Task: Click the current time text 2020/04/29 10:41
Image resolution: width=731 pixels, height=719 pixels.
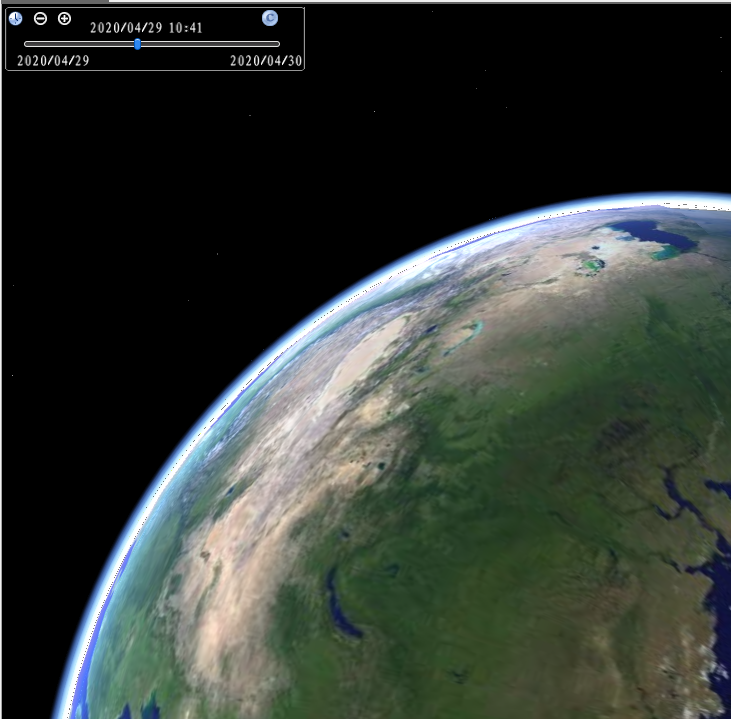Action: coord(146,28)
